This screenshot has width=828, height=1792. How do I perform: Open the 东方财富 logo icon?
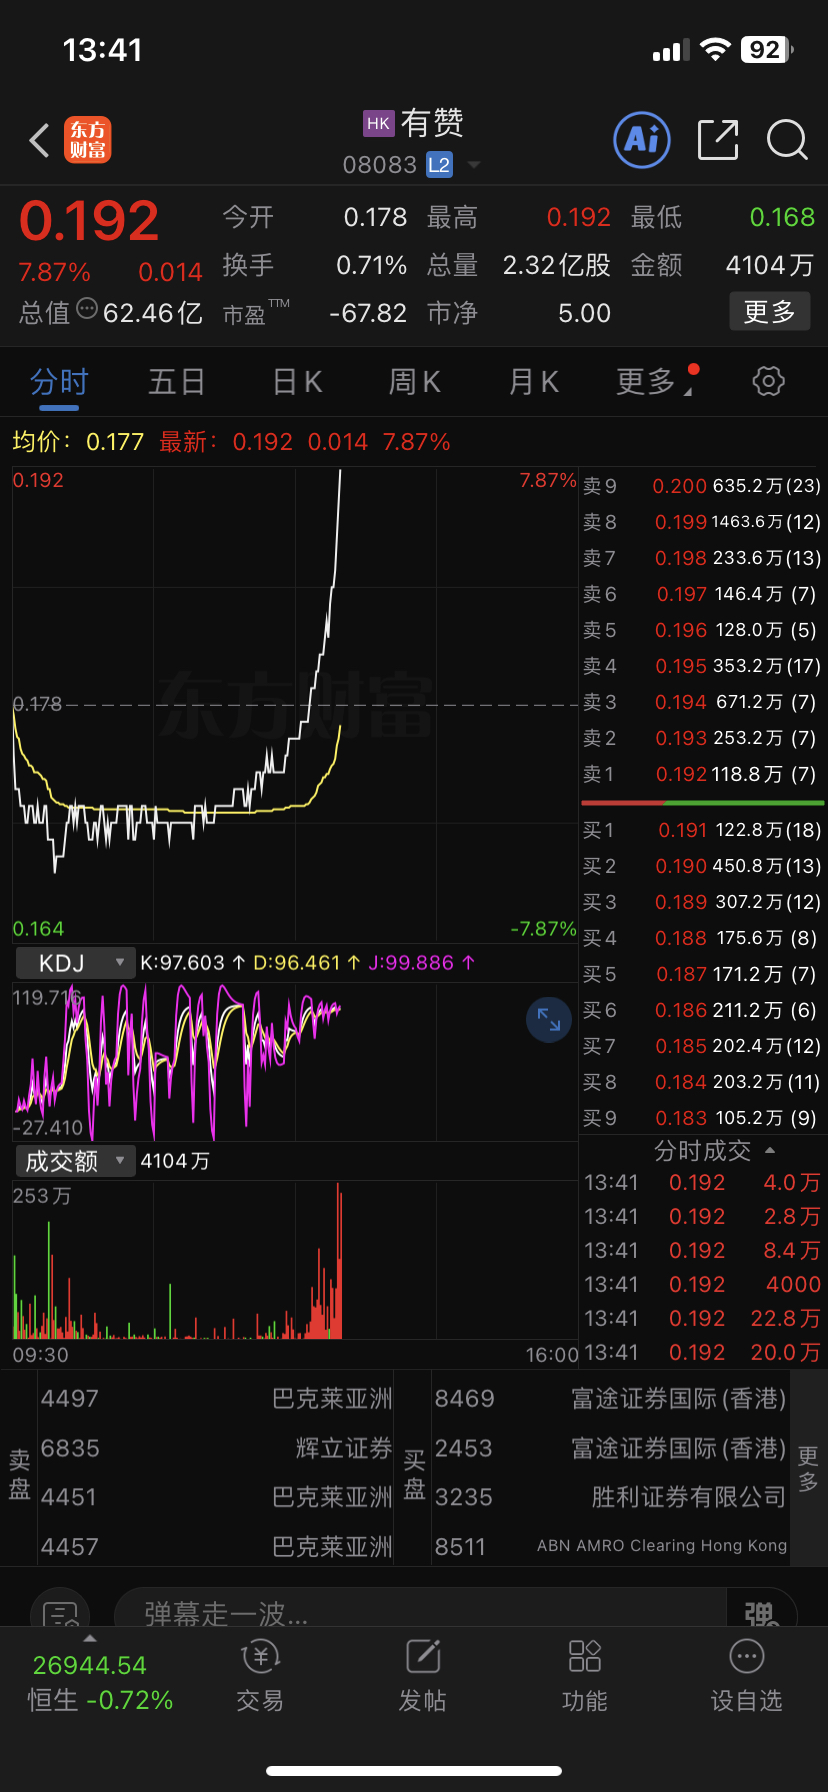click(x=88, y=140)
